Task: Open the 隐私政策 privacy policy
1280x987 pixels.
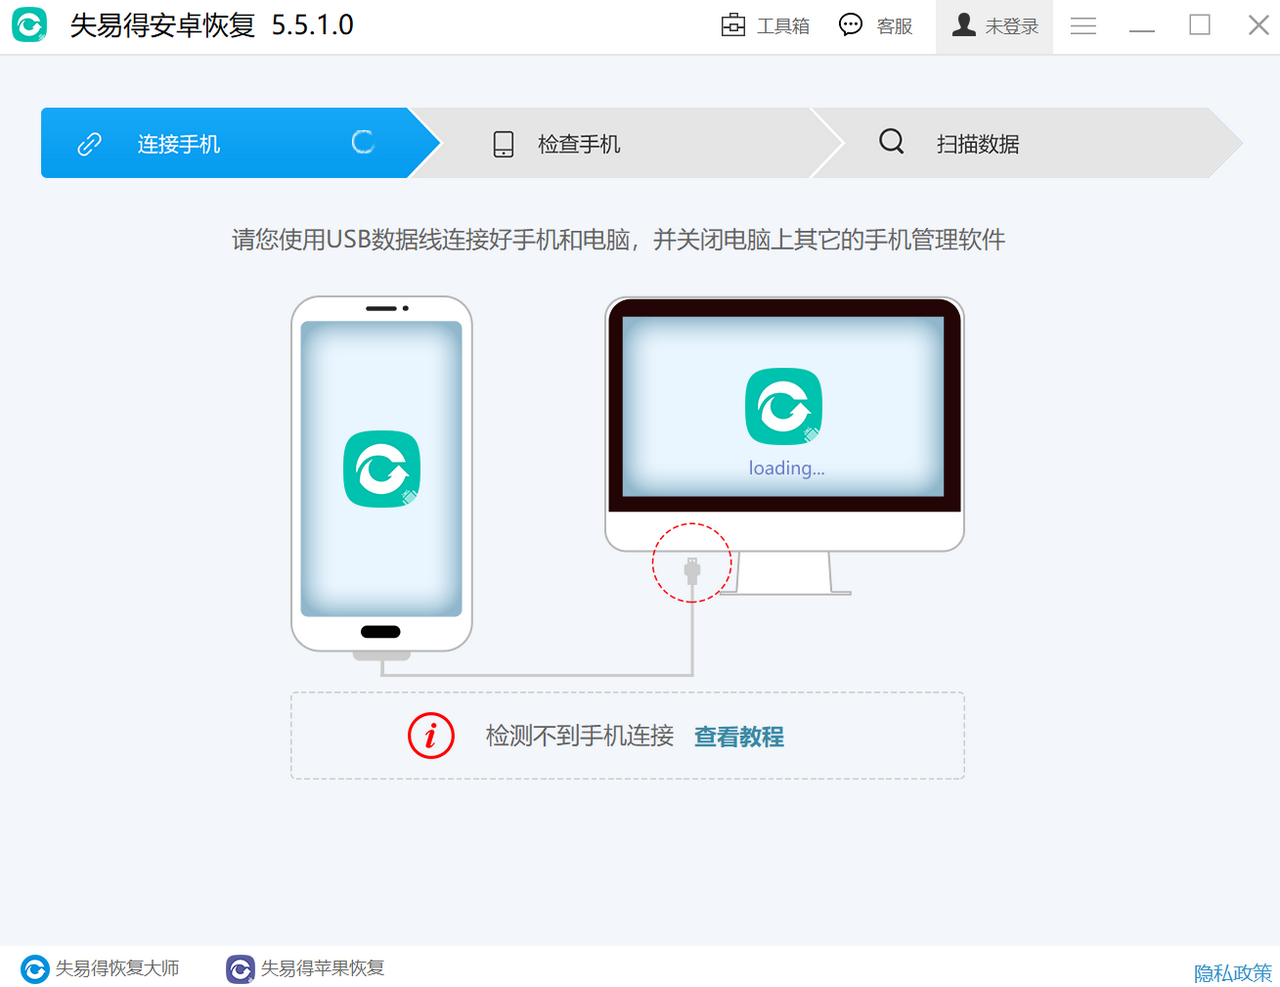Action: pos(1232,971)
